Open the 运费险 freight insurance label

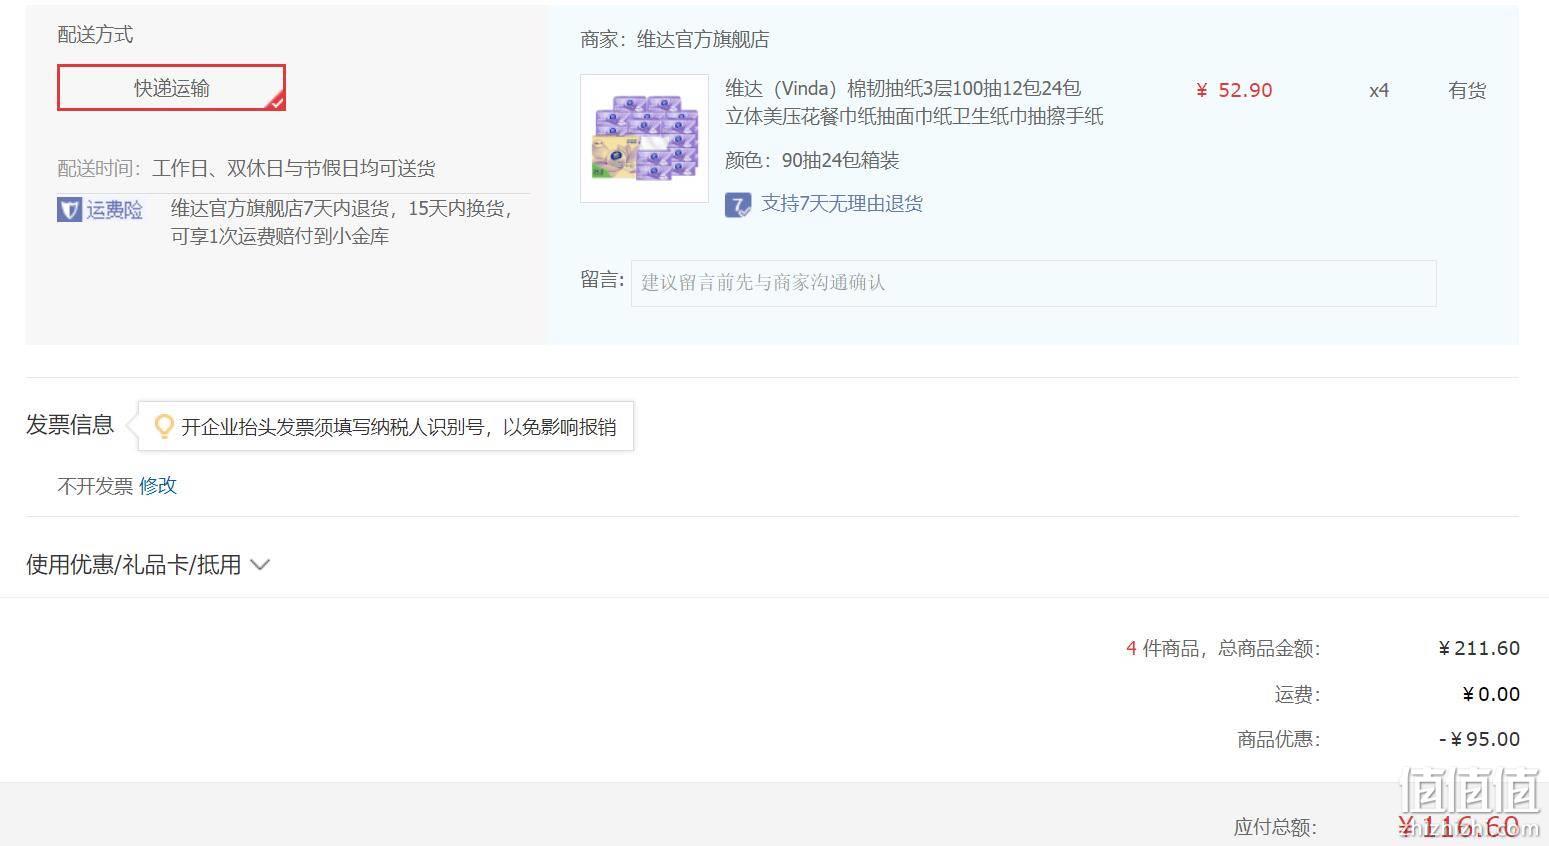tap(114, 210)
